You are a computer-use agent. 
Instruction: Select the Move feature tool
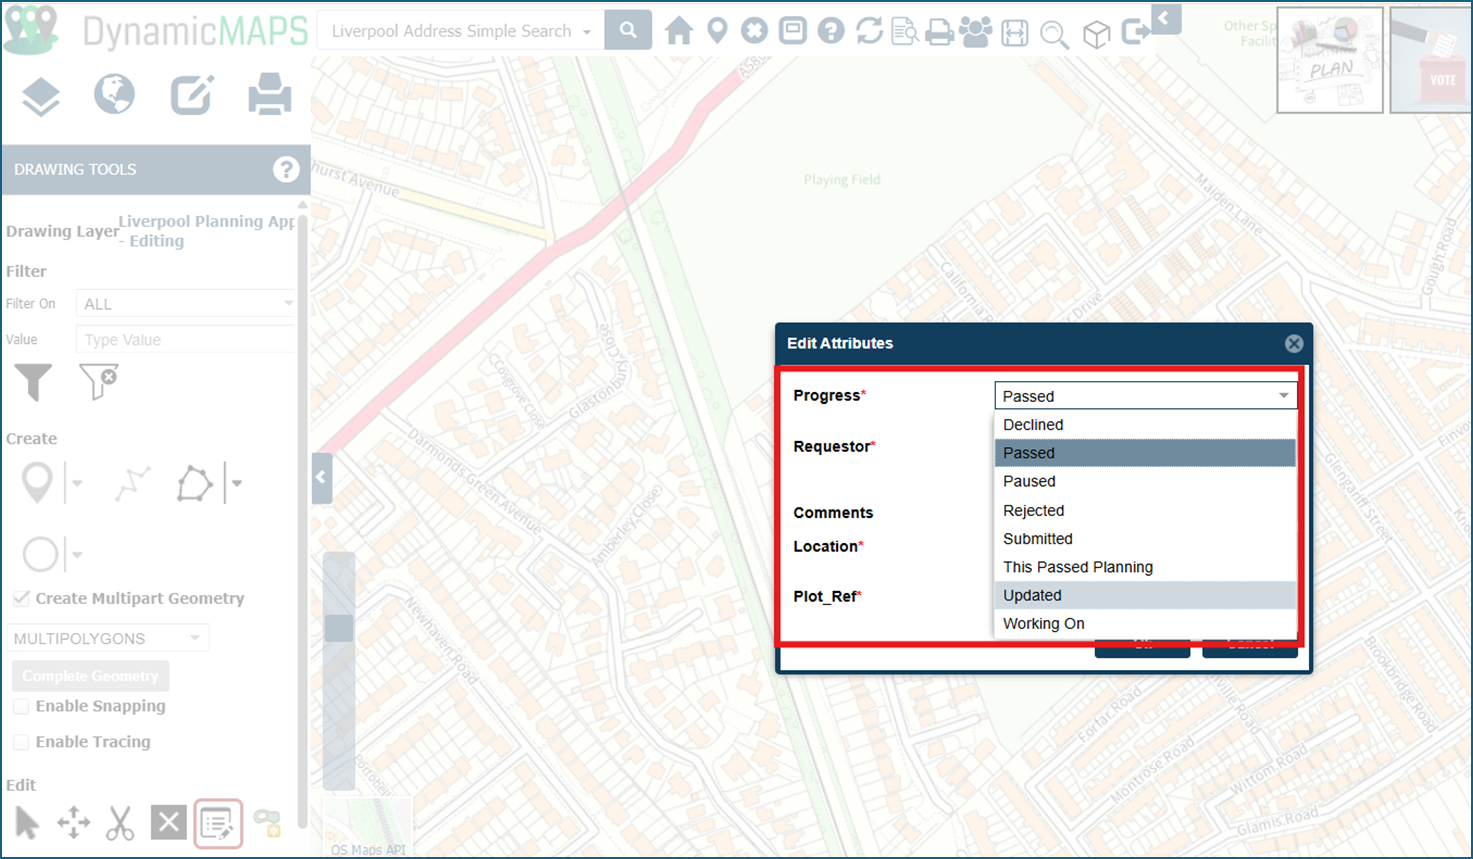72,822
